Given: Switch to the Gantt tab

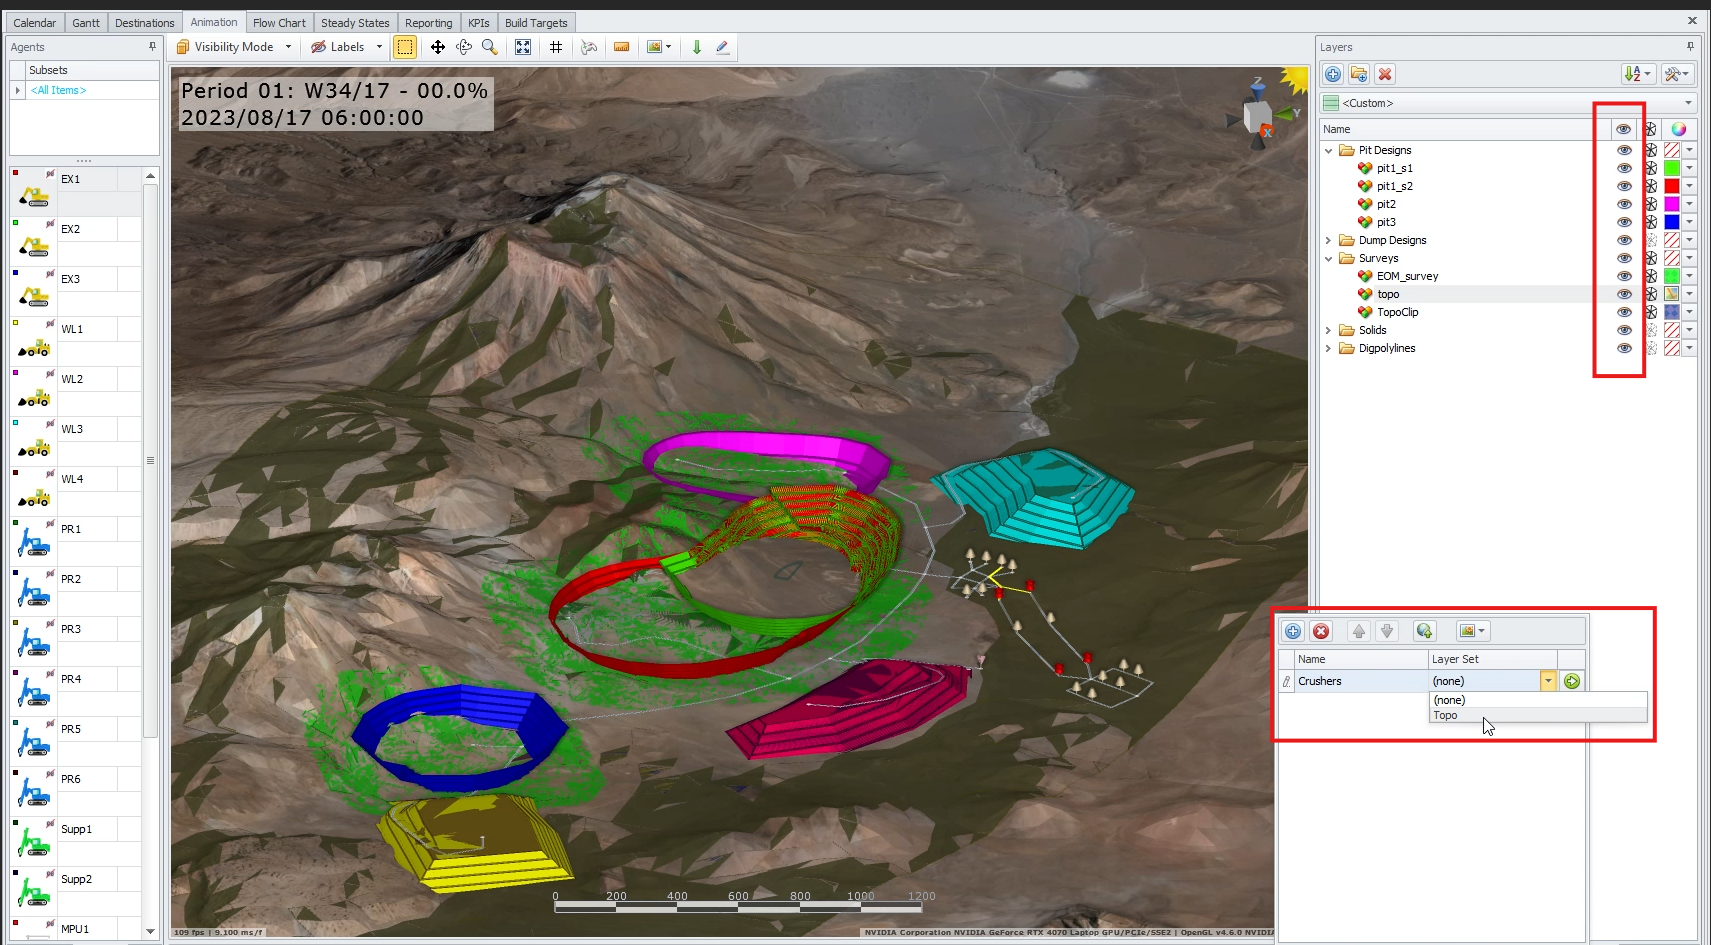Looking at the screenshot, I should tap(85, 23).
